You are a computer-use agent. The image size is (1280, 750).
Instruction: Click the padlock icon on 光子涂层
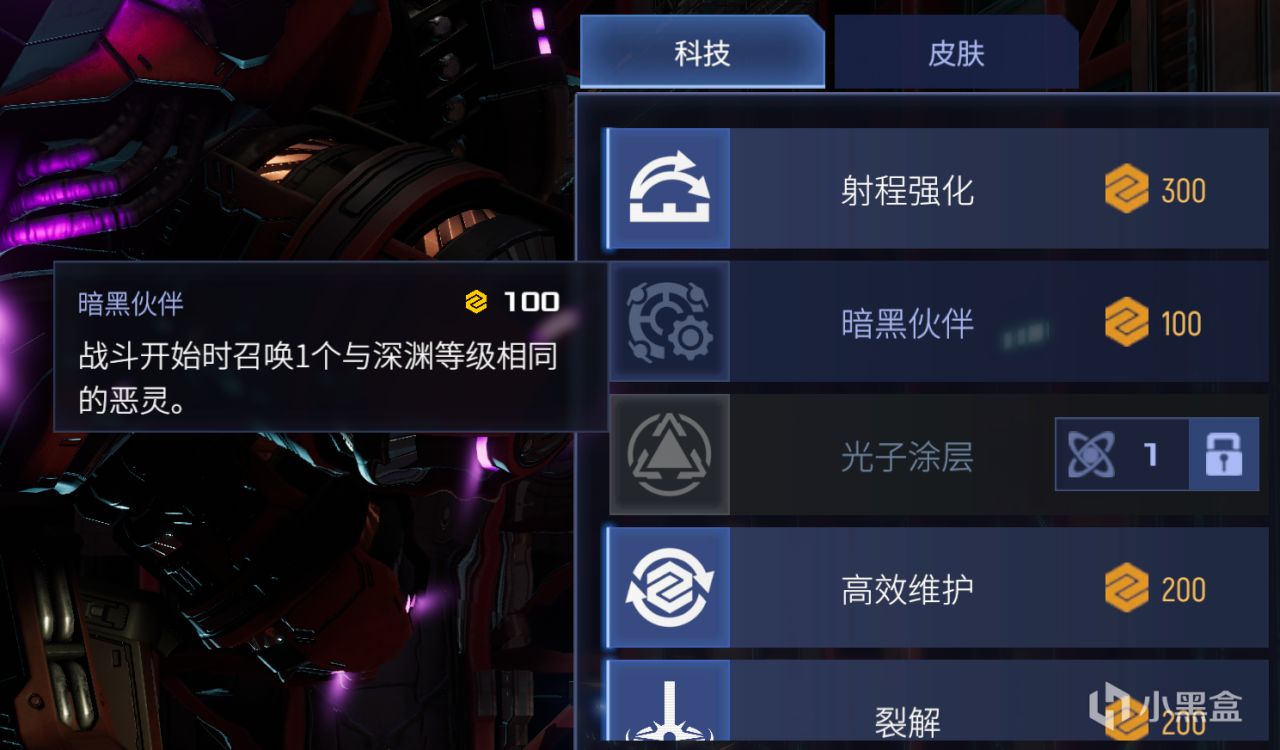1223,455
